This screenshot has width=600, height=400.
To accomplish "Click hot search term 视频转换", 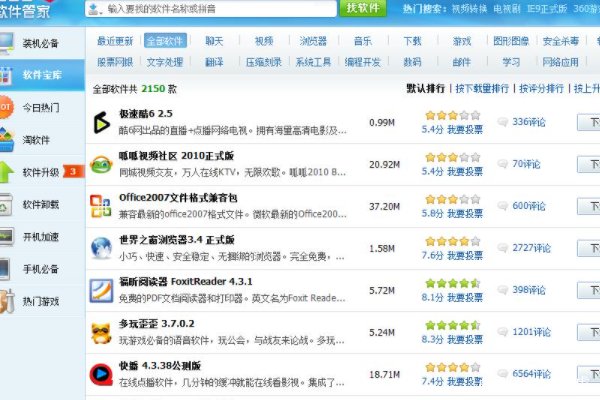I will [470, 9].
